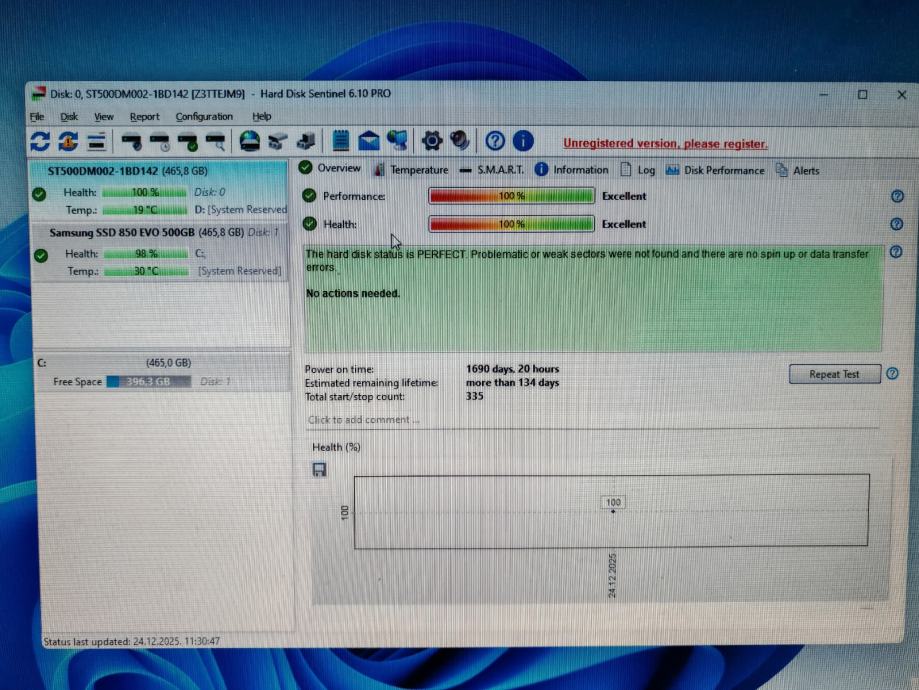The image size is (919, 690).
Task: Switch to the Information tab
Action: click(x=571, y=170)
